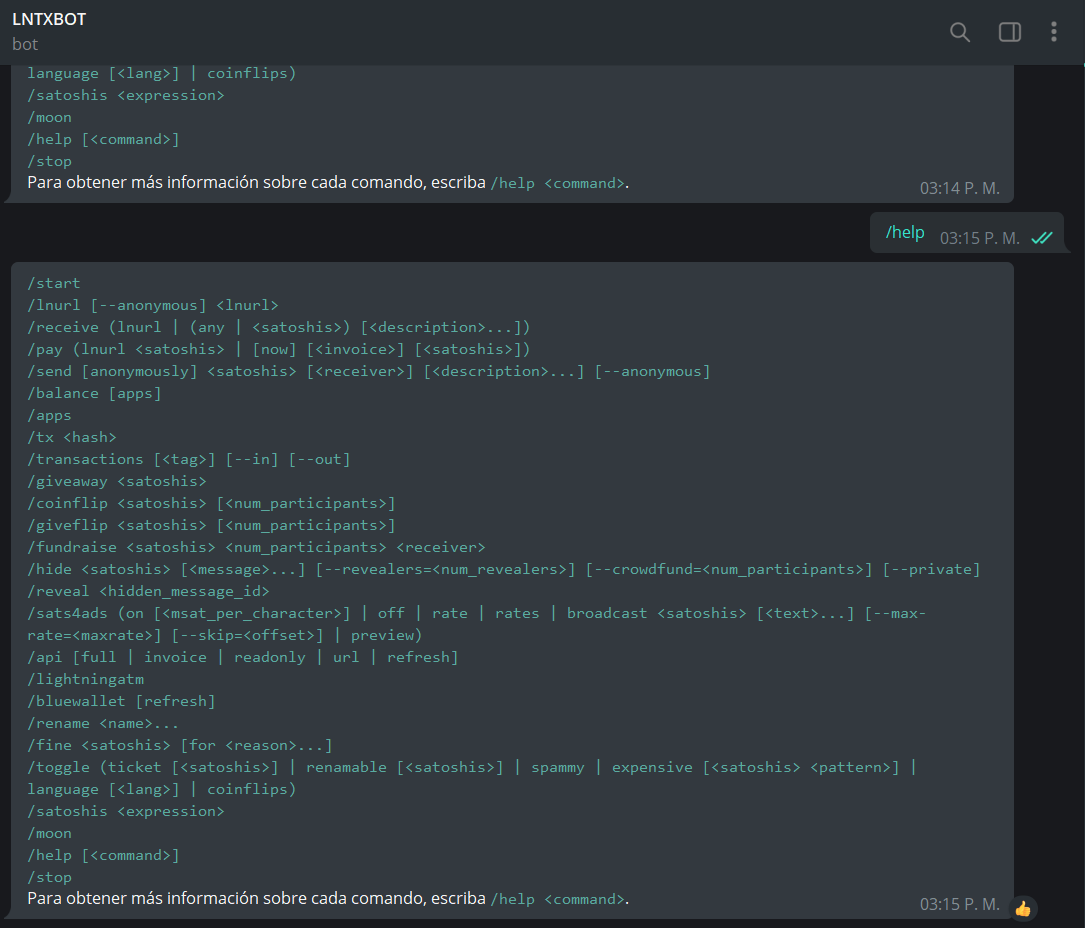Select the /giveflip <satoshis> command line

pyautogui.click(x=212, y=526)
